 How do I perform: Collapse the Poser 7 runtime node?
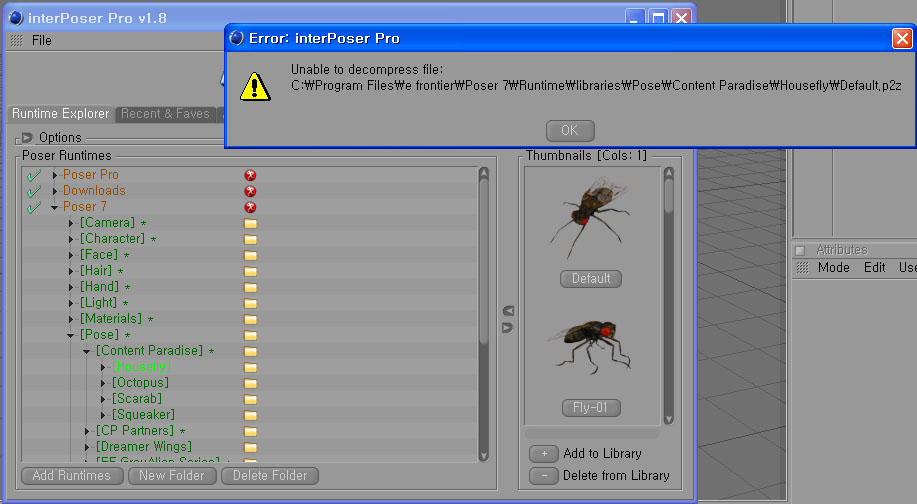(54, 207)
